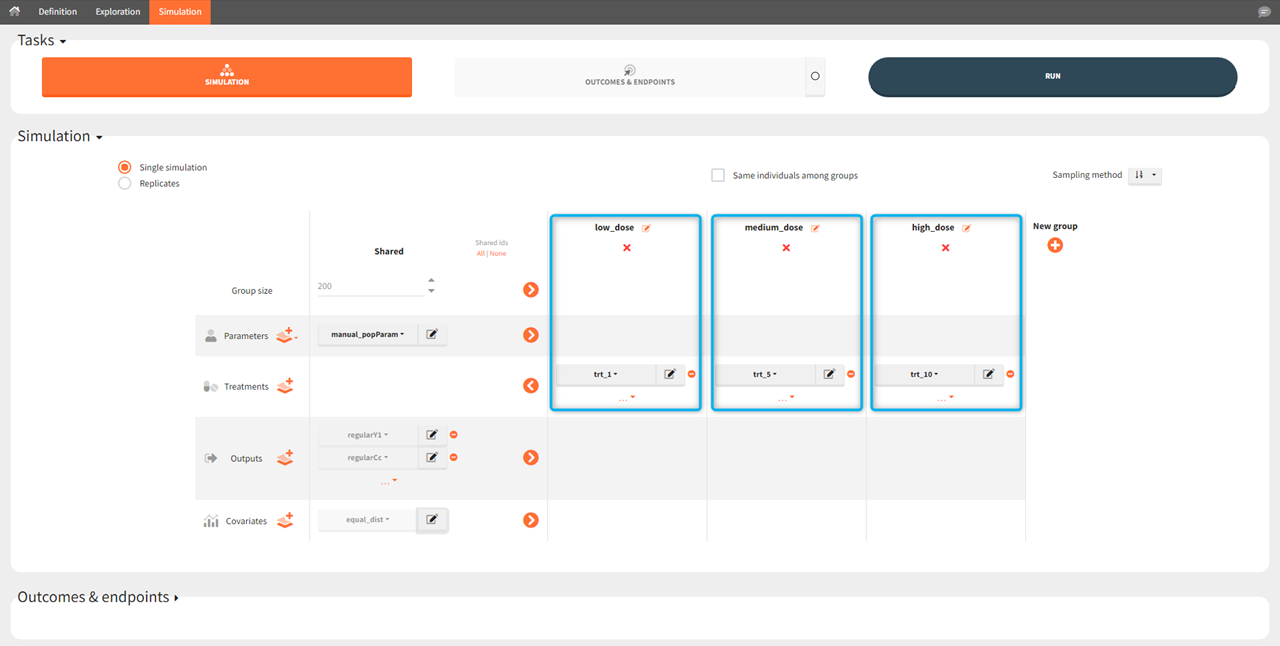This screenshot has height=646, width=1280.
Task: Expand the Outcomes & endpoints section
Action: pyautogui.click(x=98, y=597)
